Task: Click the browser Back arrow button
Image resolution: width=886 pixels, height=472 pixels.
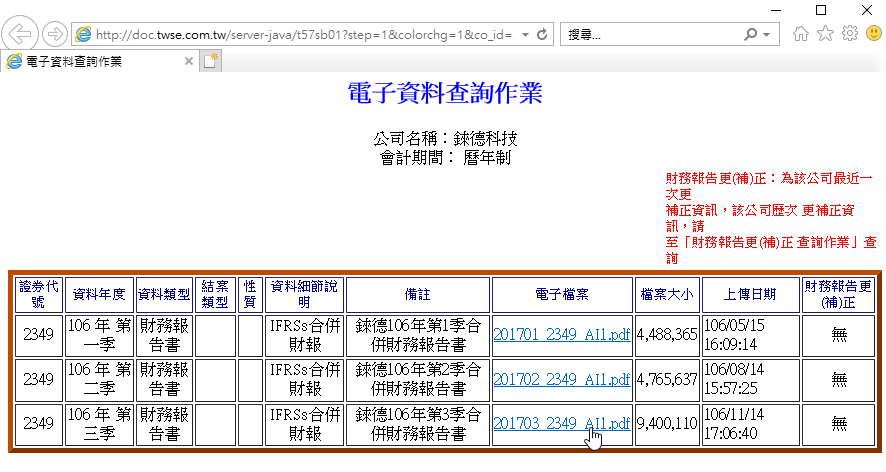Action: pyautogui.click(x=20, y=34)
